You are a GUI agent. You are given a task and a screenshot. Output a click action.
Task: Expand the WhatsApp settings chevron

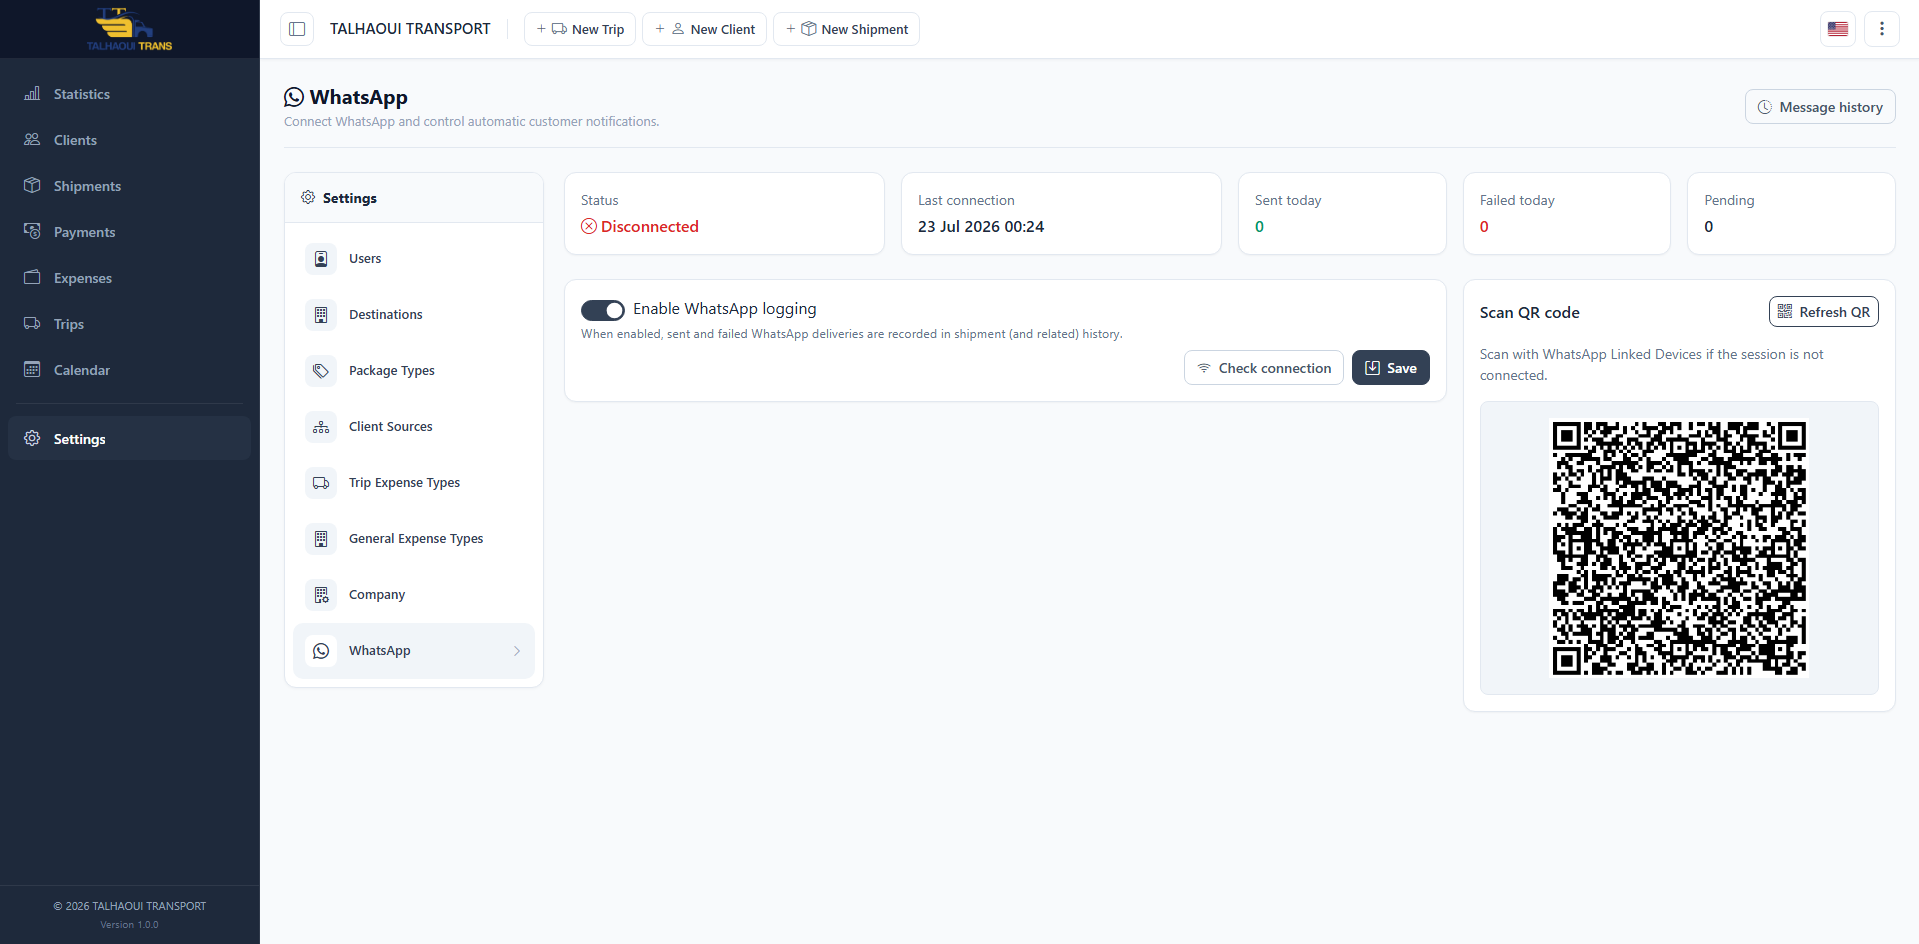[x=517, y=651]
